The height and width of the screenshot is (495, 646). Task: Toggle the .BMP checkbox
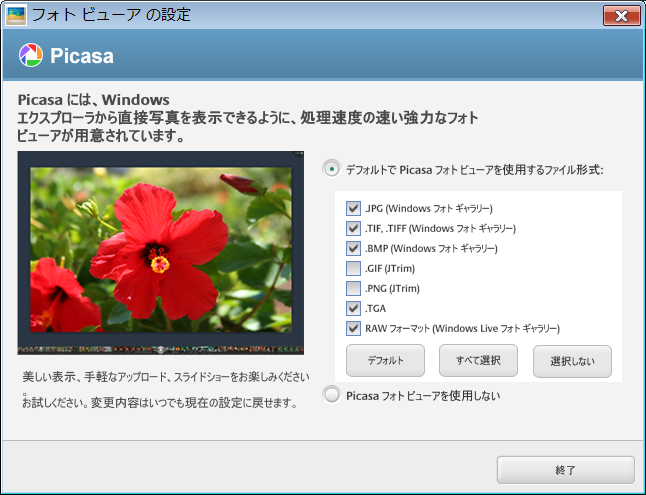pyautogui.click(x=353, y=248)
